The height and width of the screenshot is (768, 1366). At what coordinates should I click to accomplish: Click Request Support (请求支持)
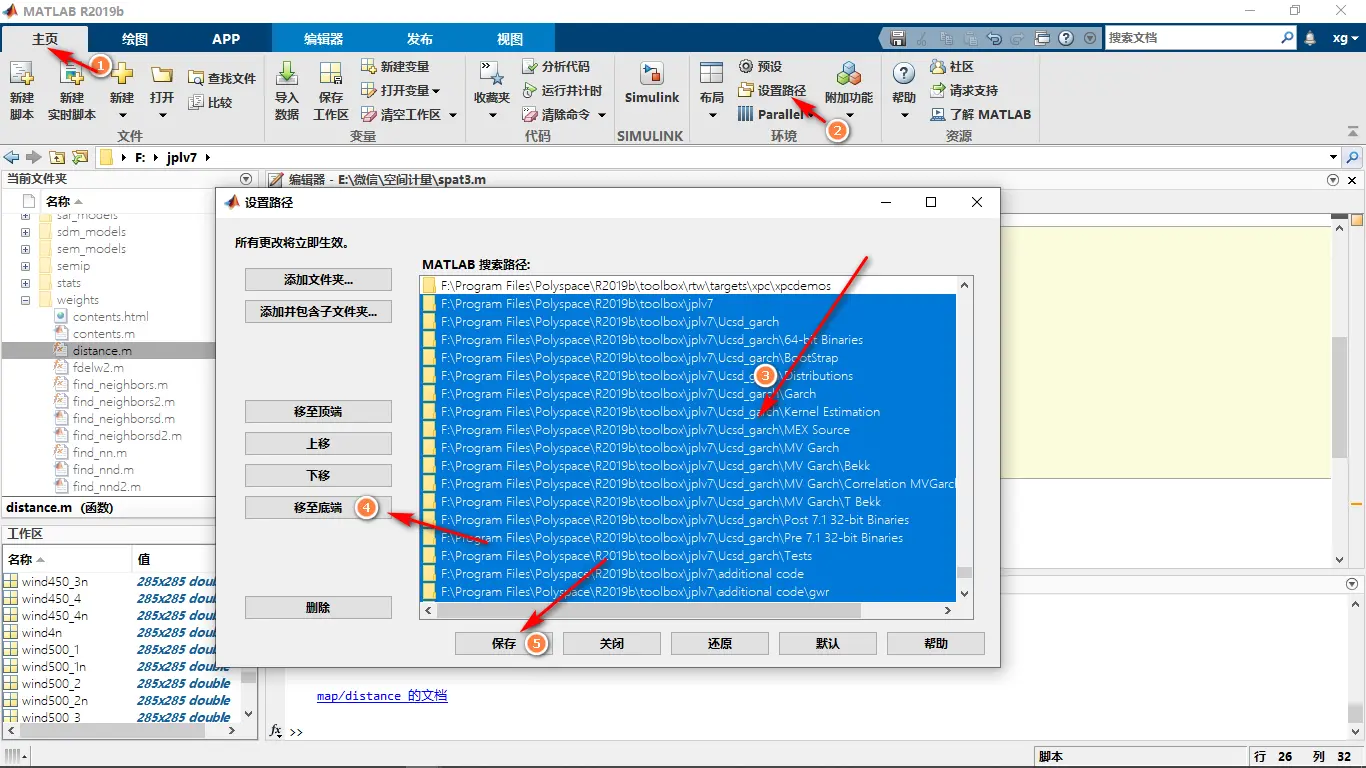pos(964,90)
